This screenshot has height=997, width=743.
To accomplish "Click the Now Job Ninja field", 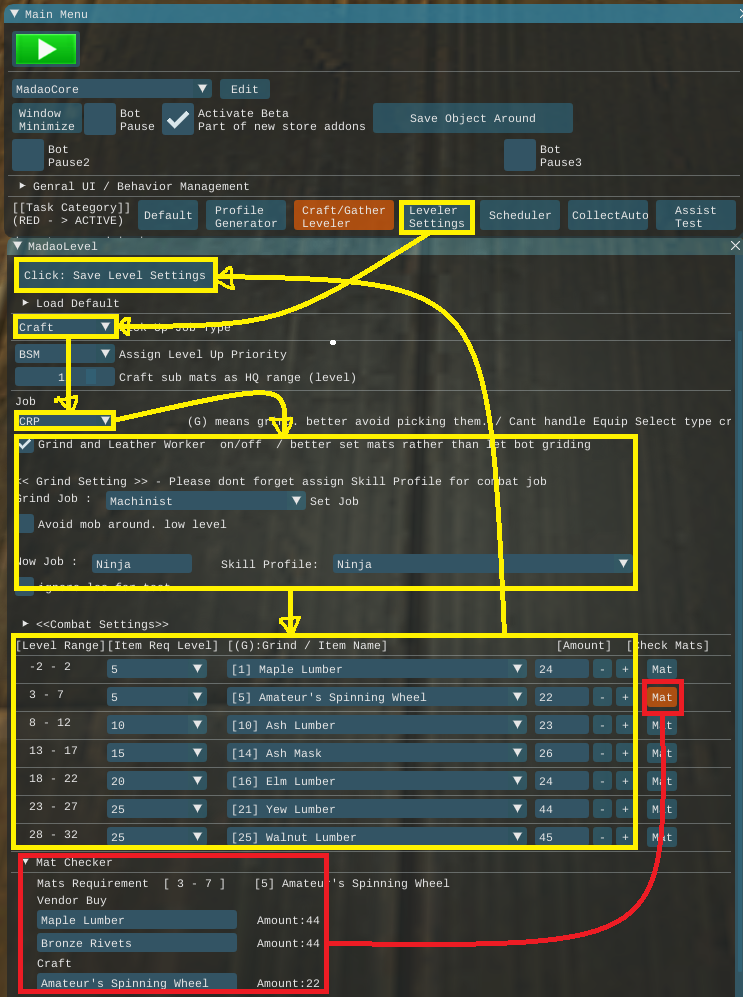I will point(141,564).
